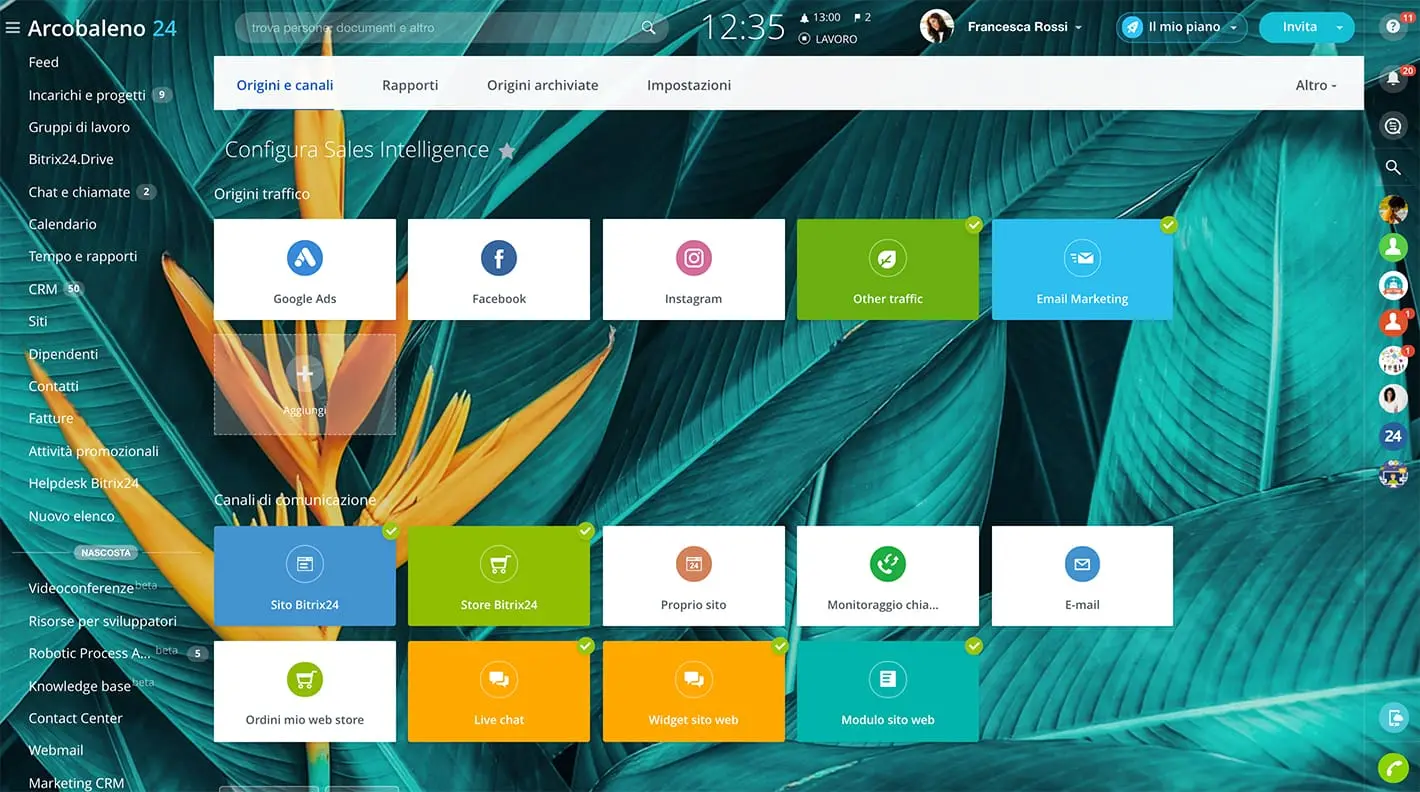This screenshot has width=1420, height=792.
Task: Open the blue 24 circle icon
Action: coord(1393,436)
